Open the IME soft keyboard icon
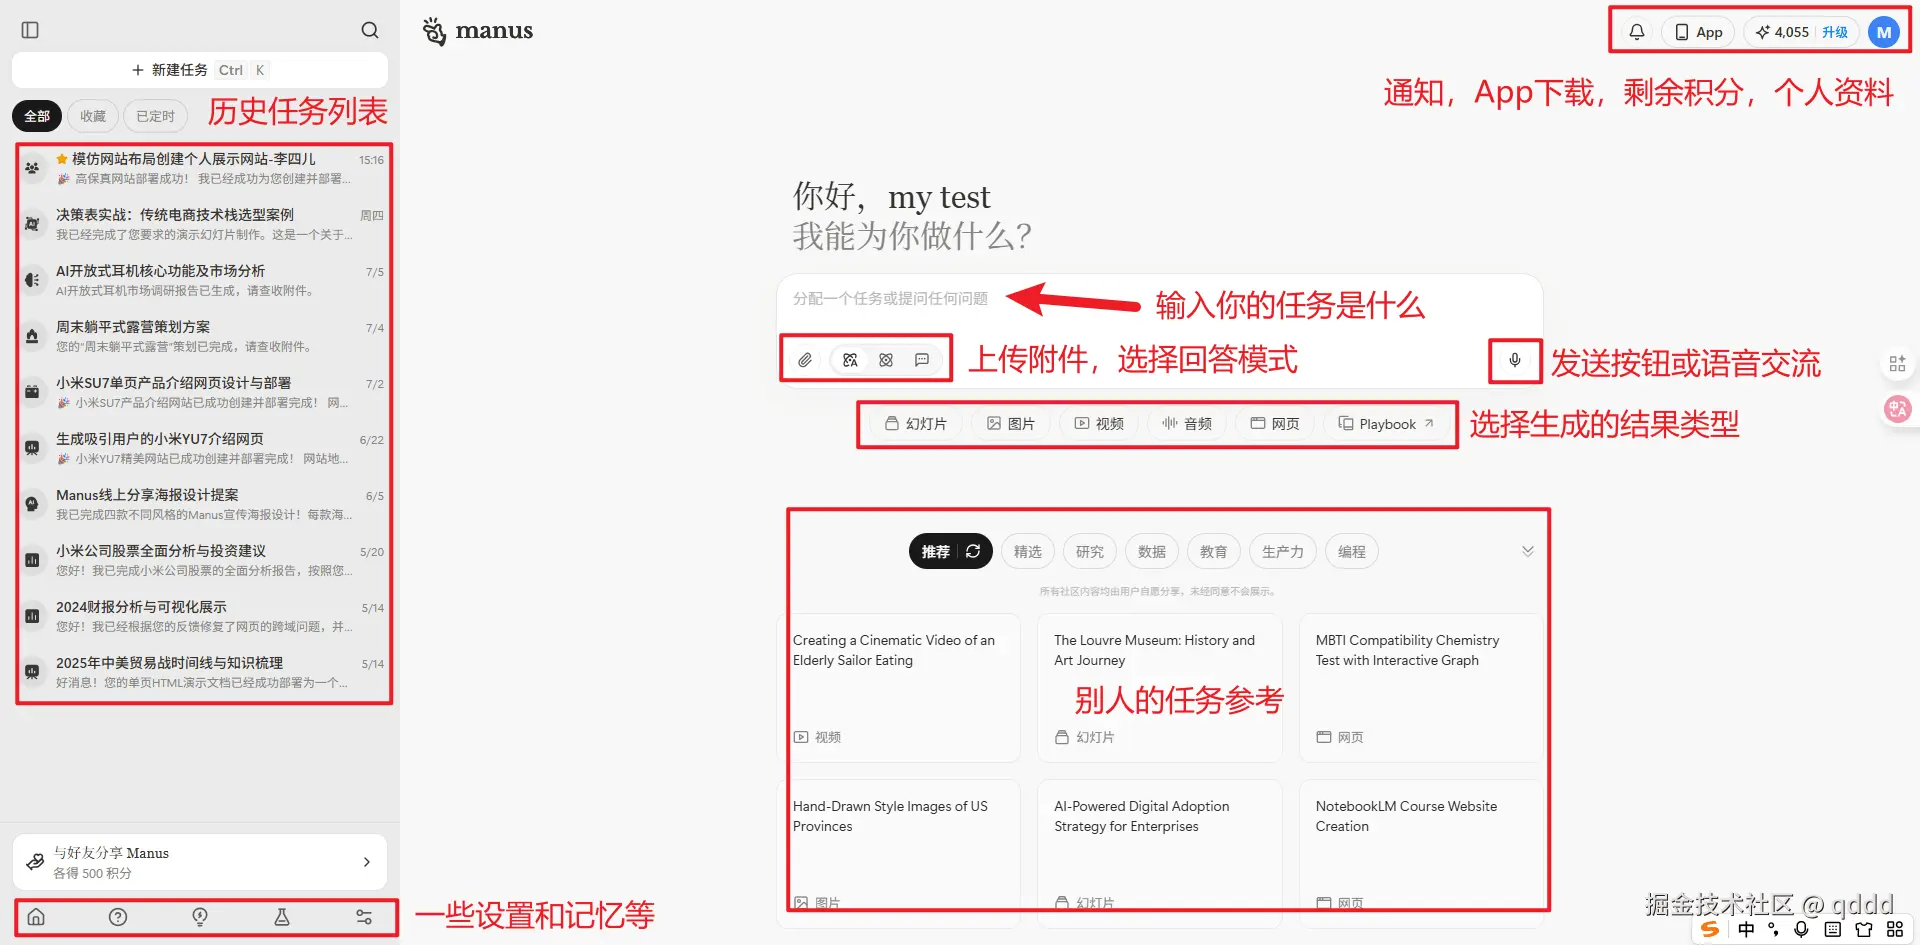Viewport: 1920px width, 945px height. 1833,929
